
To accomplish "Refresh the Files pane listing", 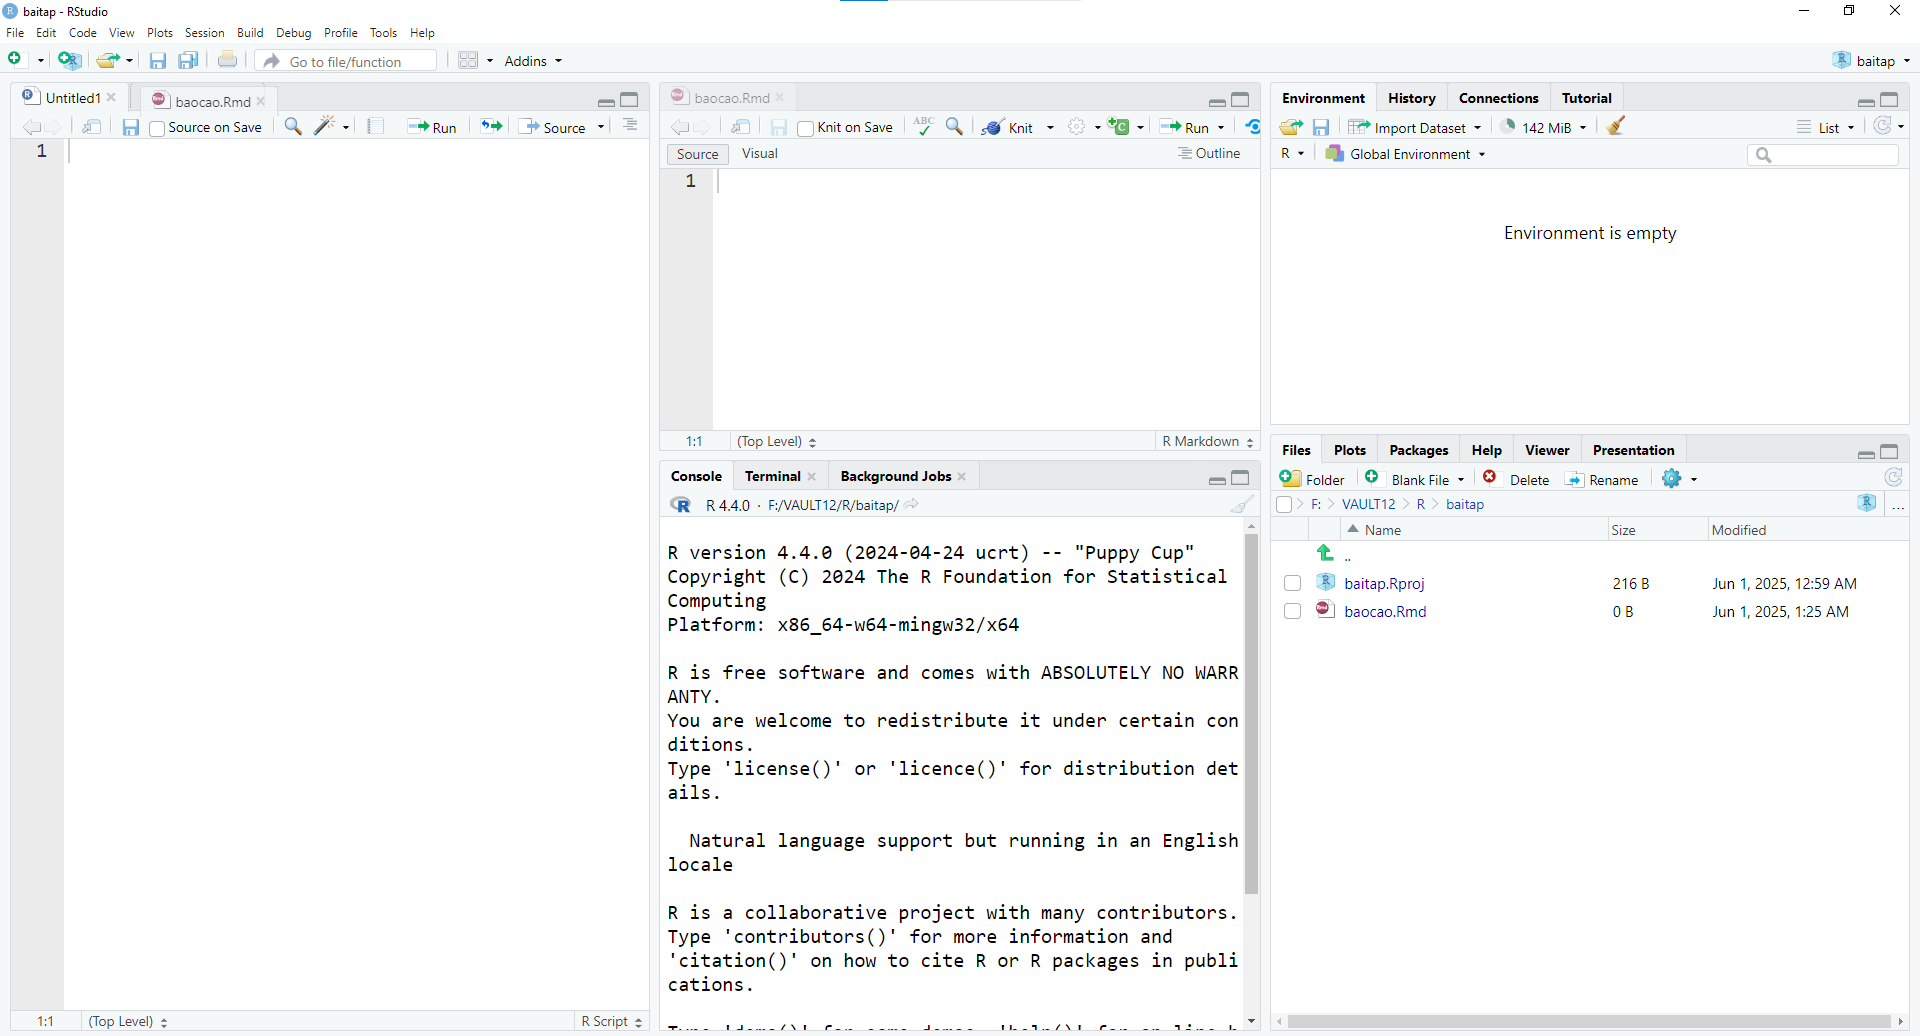I will 1893,478.
